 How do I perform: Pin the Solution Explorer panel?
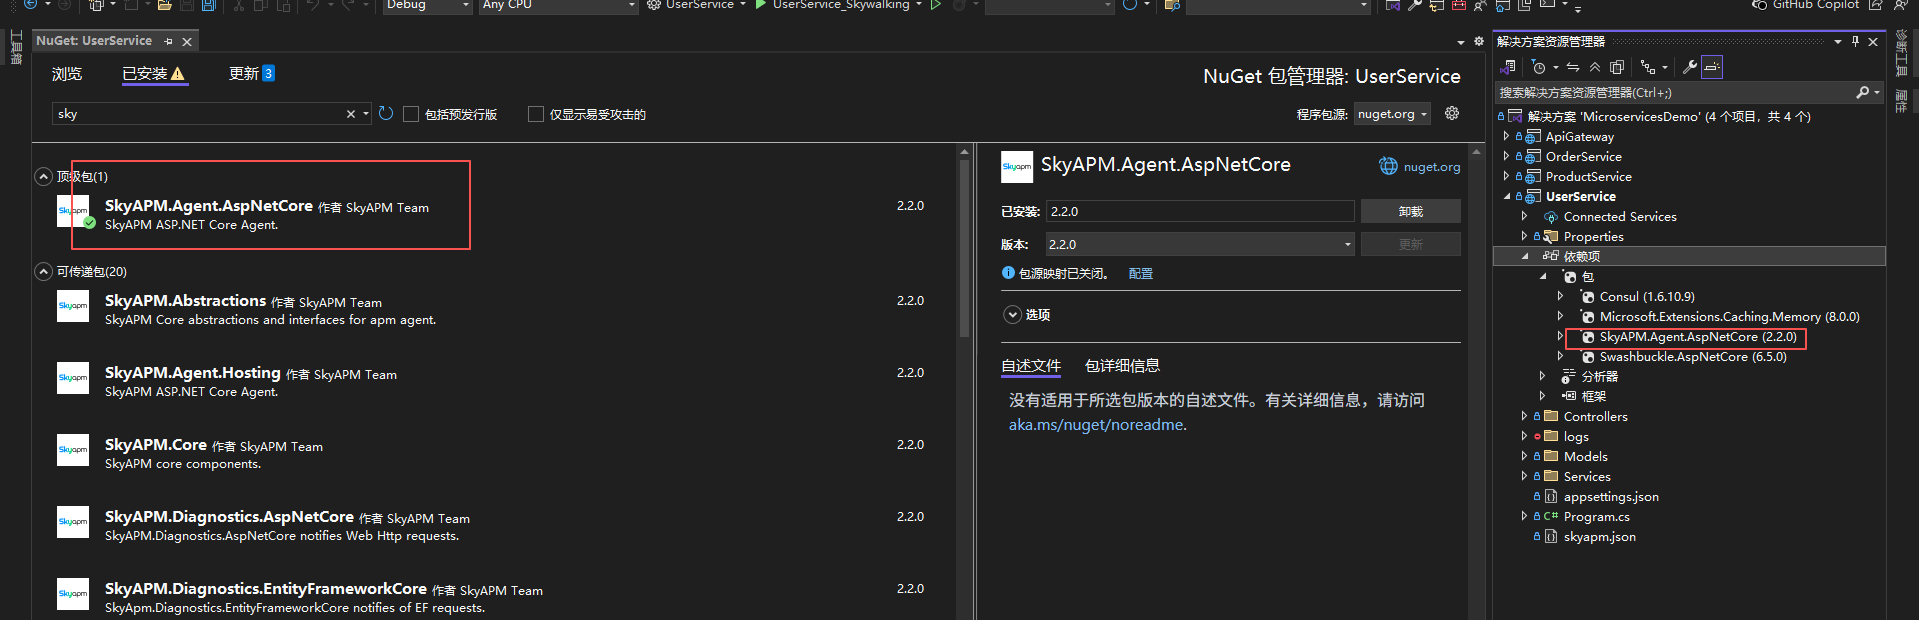coord(1855,41)
